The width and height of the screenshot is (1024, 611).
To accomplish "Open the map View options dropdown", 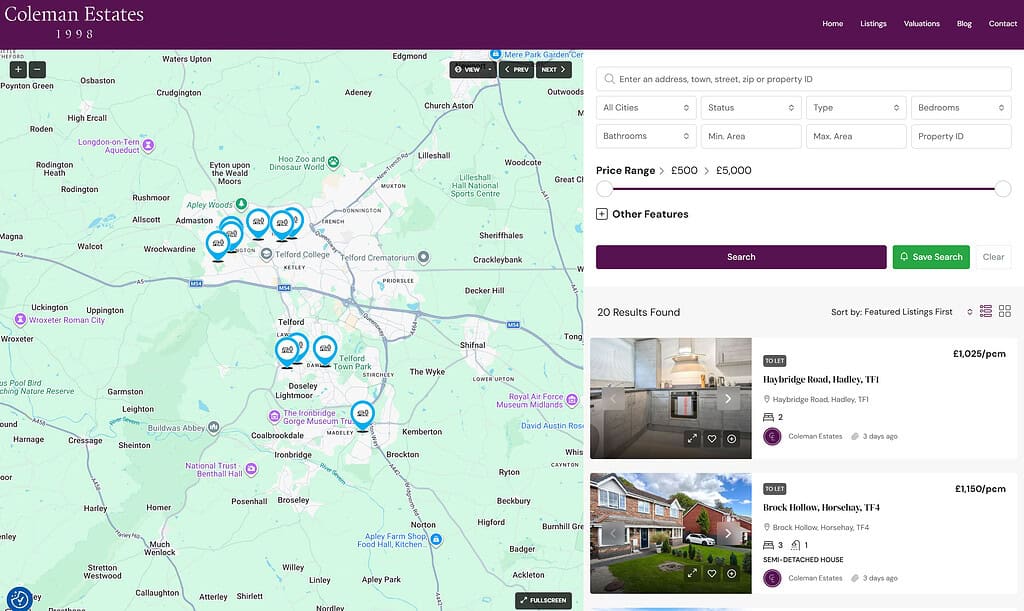I will 473,69.
